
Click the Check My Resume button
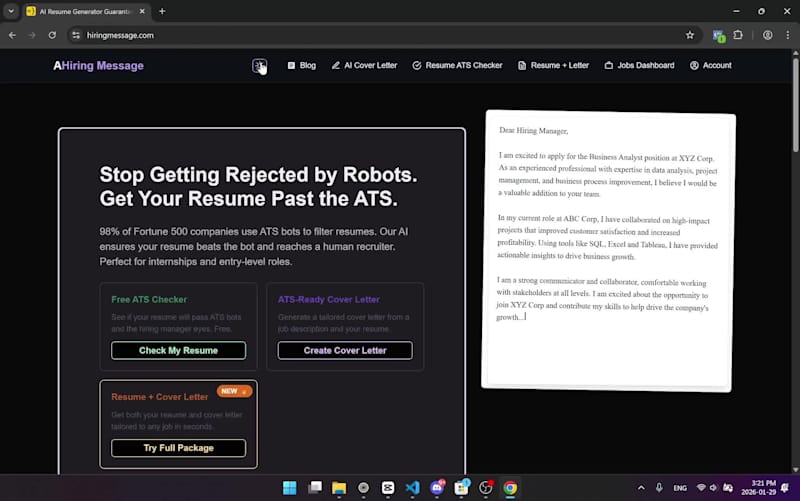[x=179, y=350]
